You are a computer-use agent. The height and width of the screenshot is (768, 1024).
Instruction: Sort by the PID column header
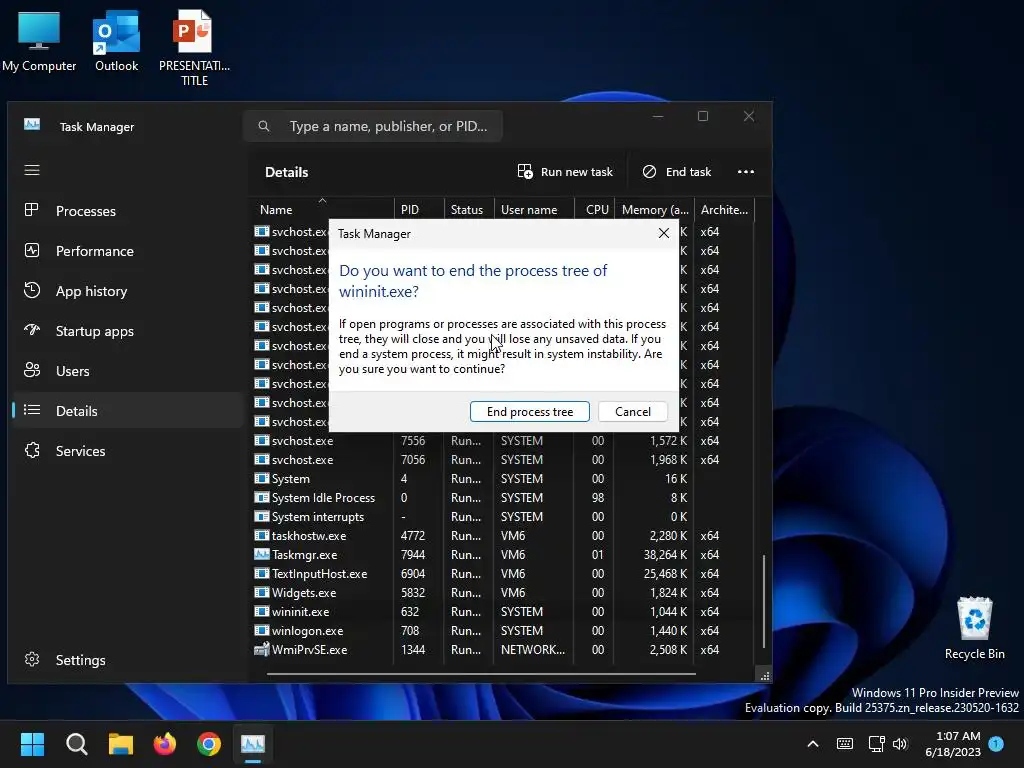(419, 210)
